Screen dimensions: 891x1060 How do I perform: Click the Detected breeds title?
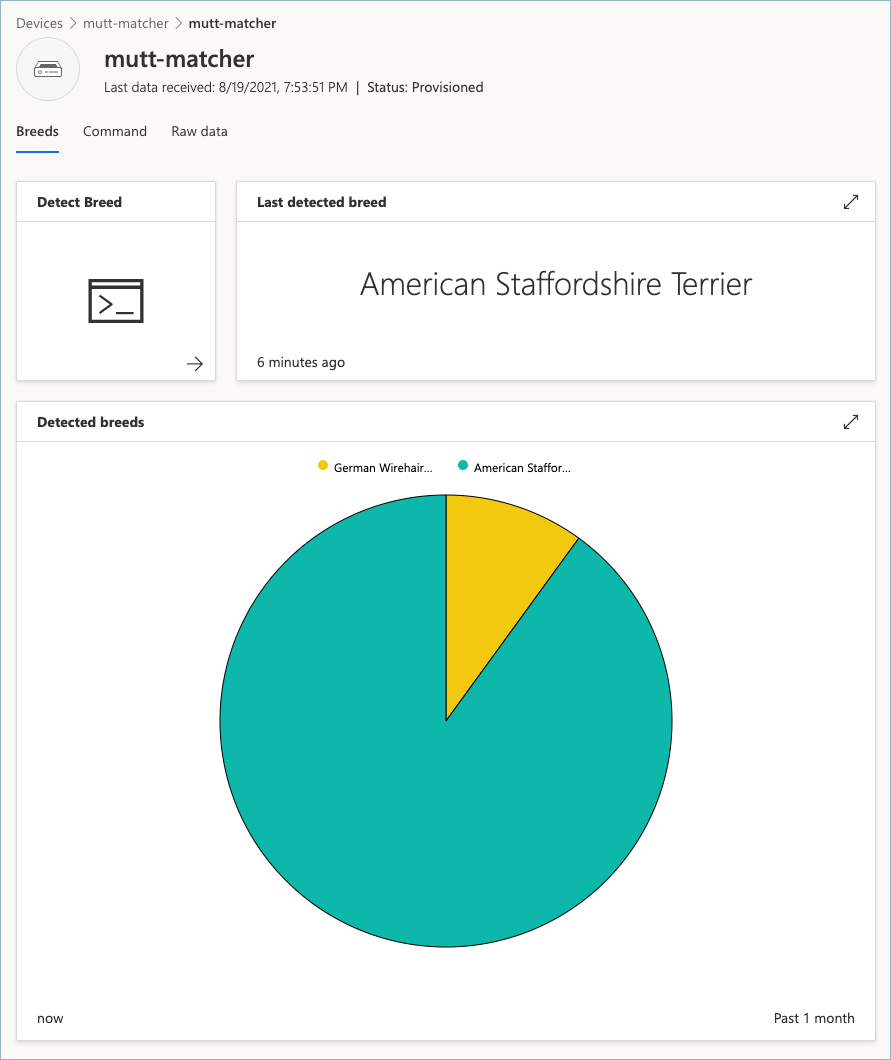[91, 422]
